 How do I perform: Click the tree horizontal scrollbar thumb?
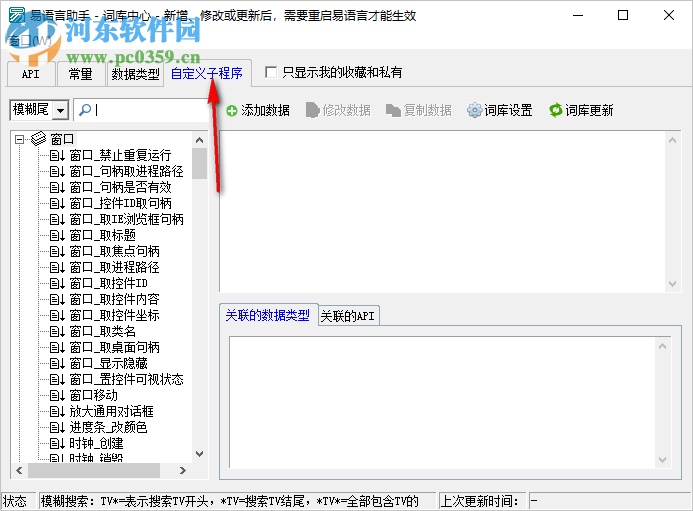pyautogui.click(x=94, y=470)
